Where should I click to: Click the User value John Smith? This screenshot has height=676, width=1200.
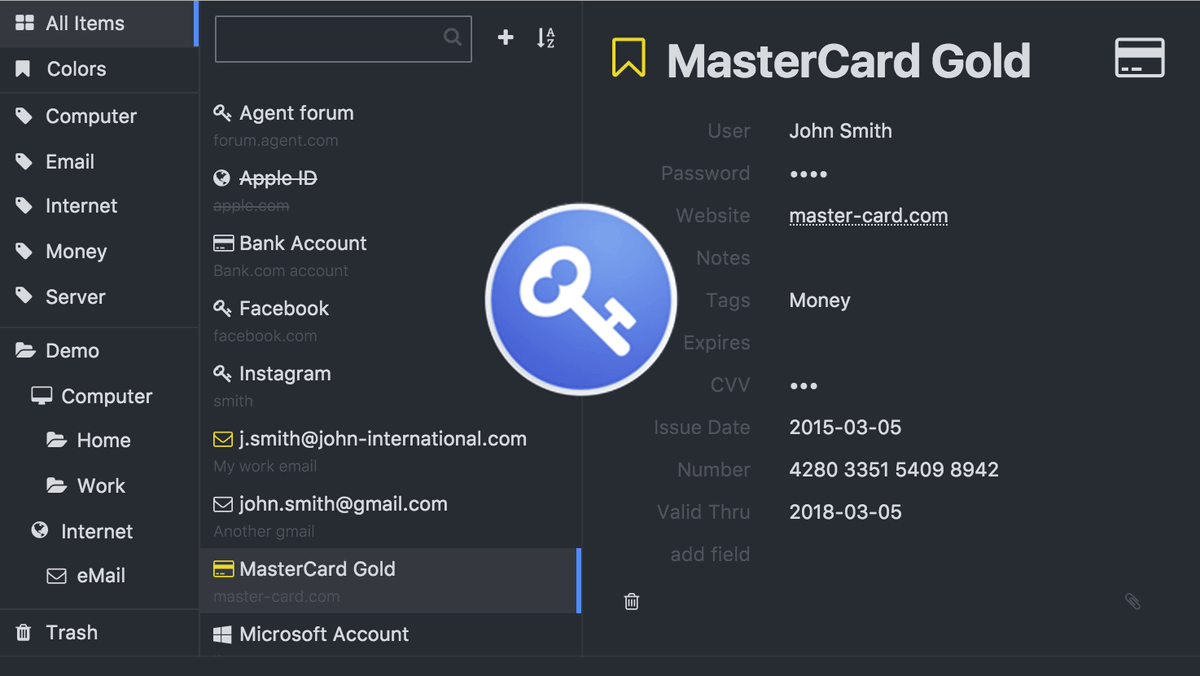pos(840,131)
